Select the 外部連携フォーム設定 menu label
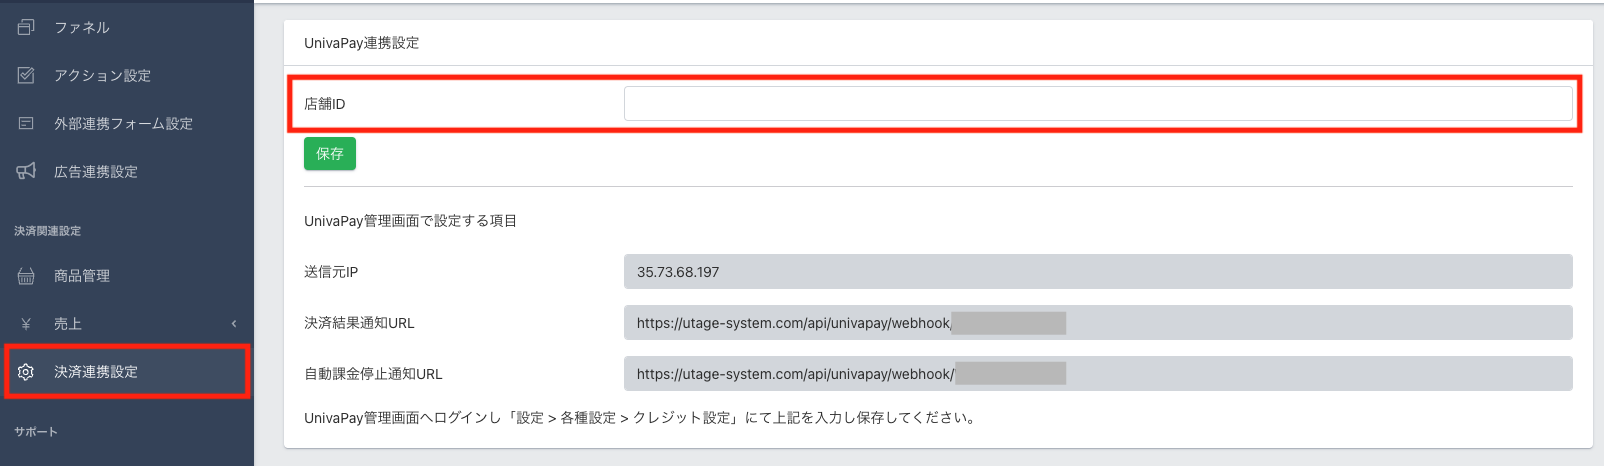Image resolution: width=1604 pixels, height=466 pixels. (123, 124)
